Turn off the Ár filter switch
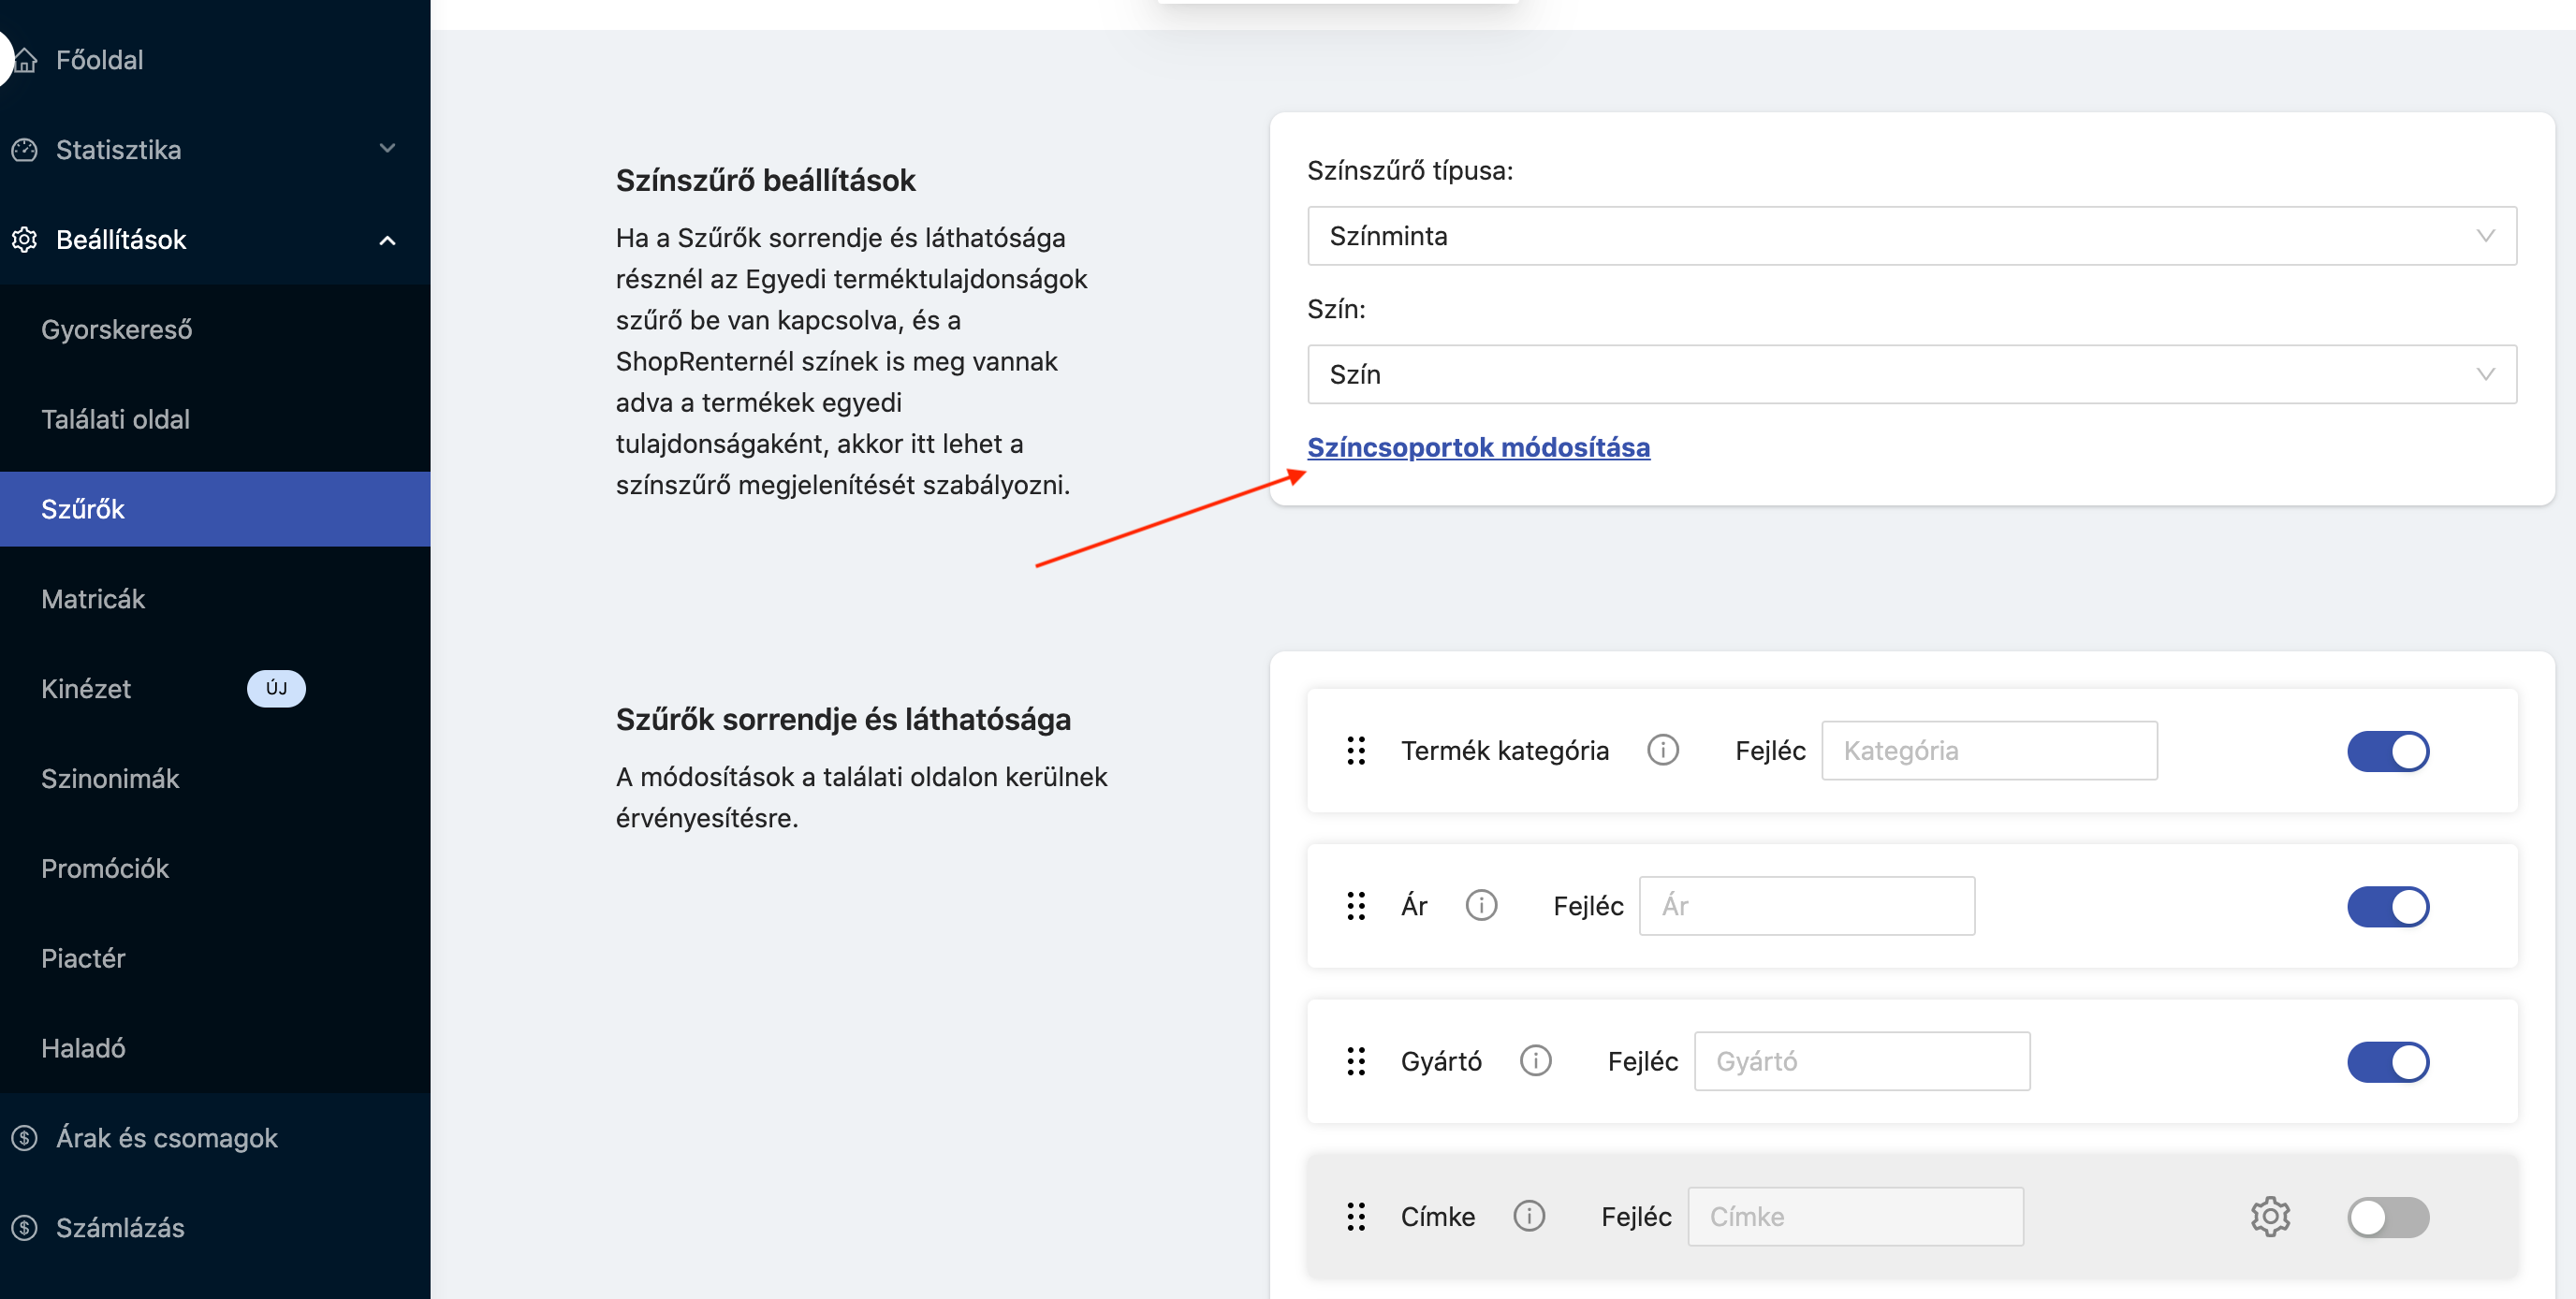 pyautogui.click(x=2387, y=906)
